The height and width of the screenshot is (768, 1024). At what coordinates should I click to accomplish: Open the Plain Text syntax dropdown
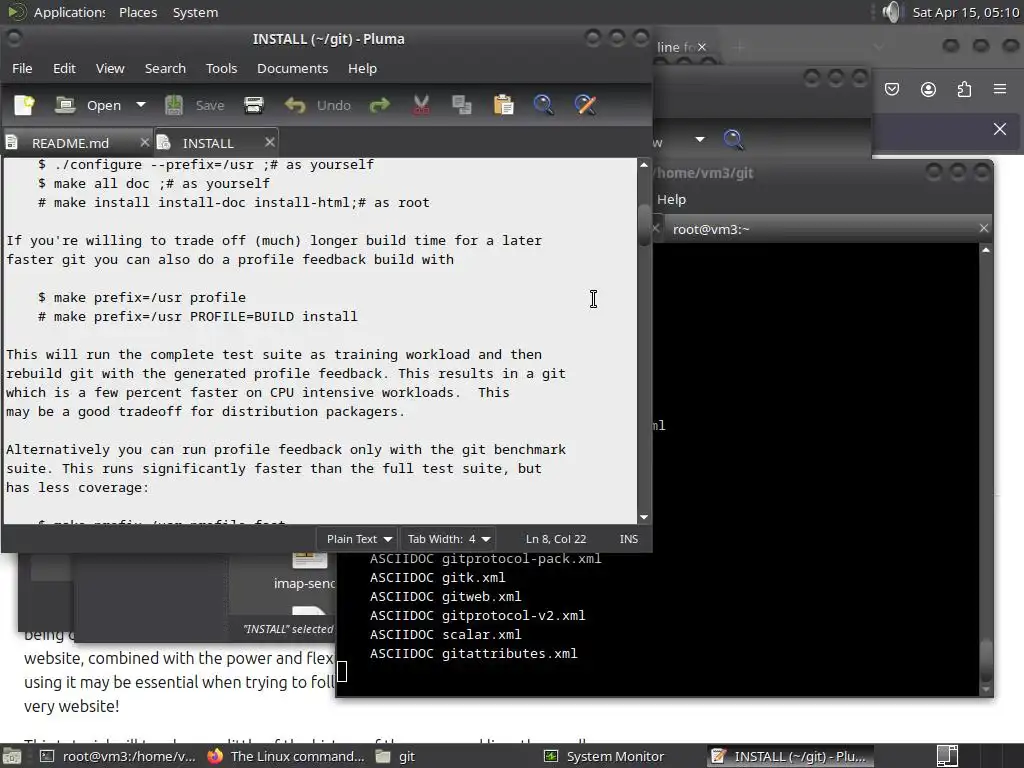[x=359, y=539]
